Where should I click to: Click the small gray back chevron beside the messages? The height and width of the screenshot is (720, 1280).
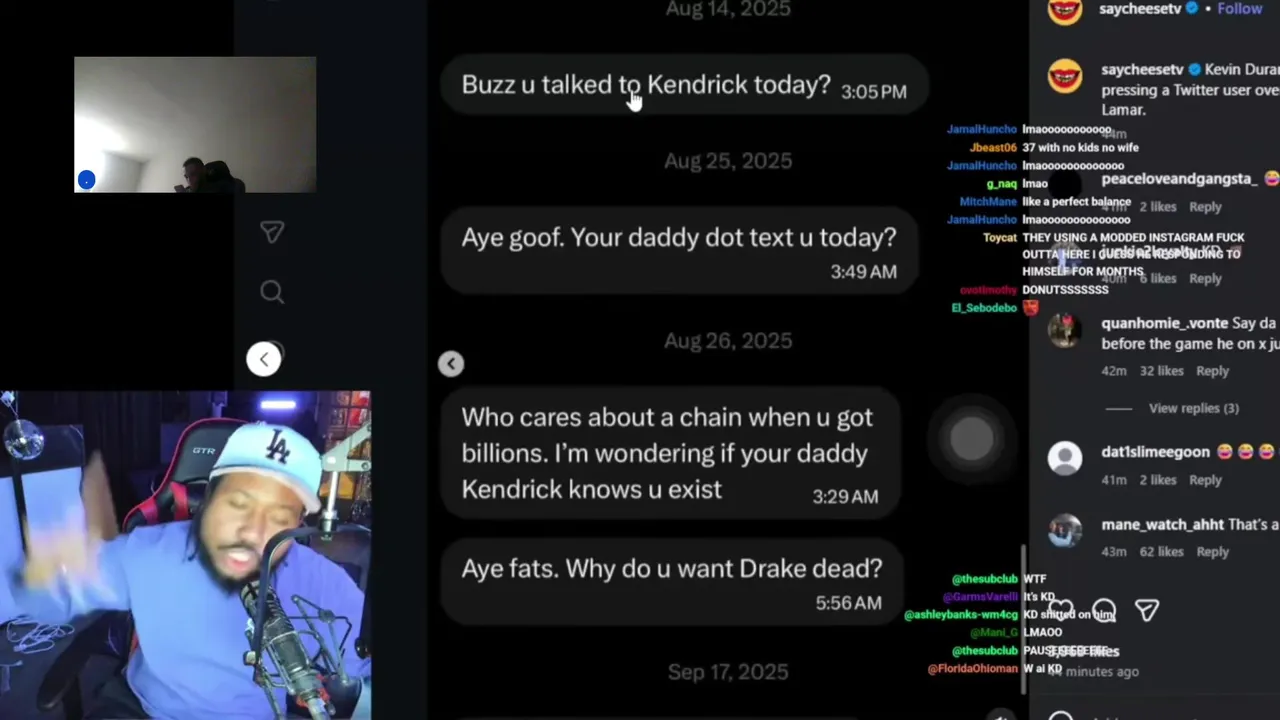tap(451, 364)
